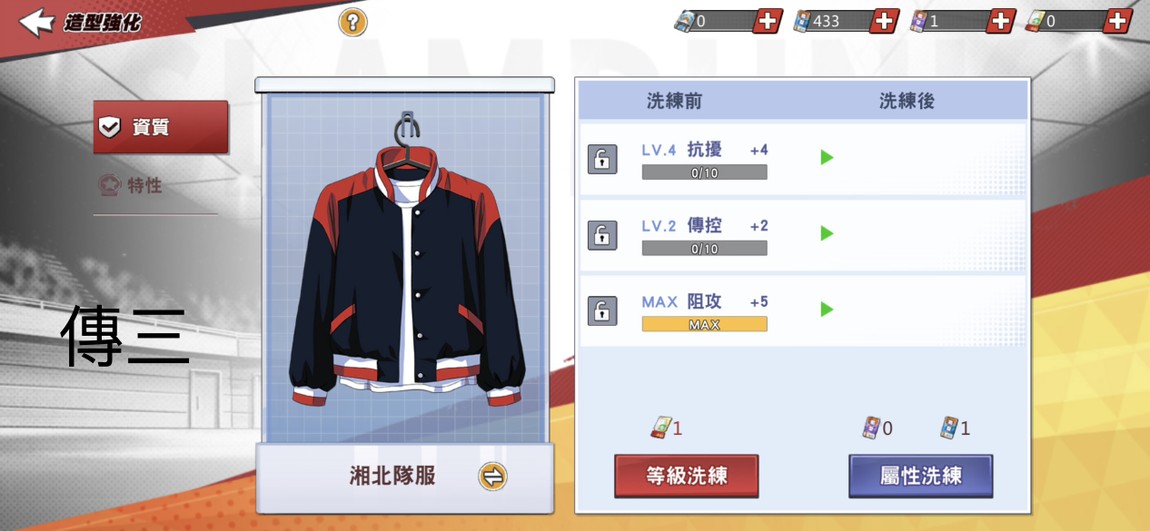Toggle the lock on the 阻攻 attribute
The height and width of the screenshot is (531, 1150).
tap(602, 311)
